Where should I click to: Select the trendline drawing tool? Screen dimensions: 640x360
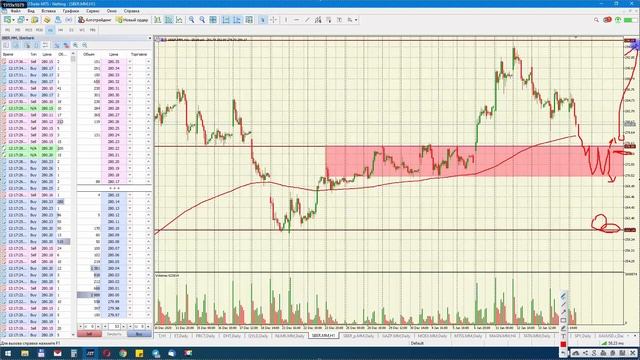click(x=307, y=20)
